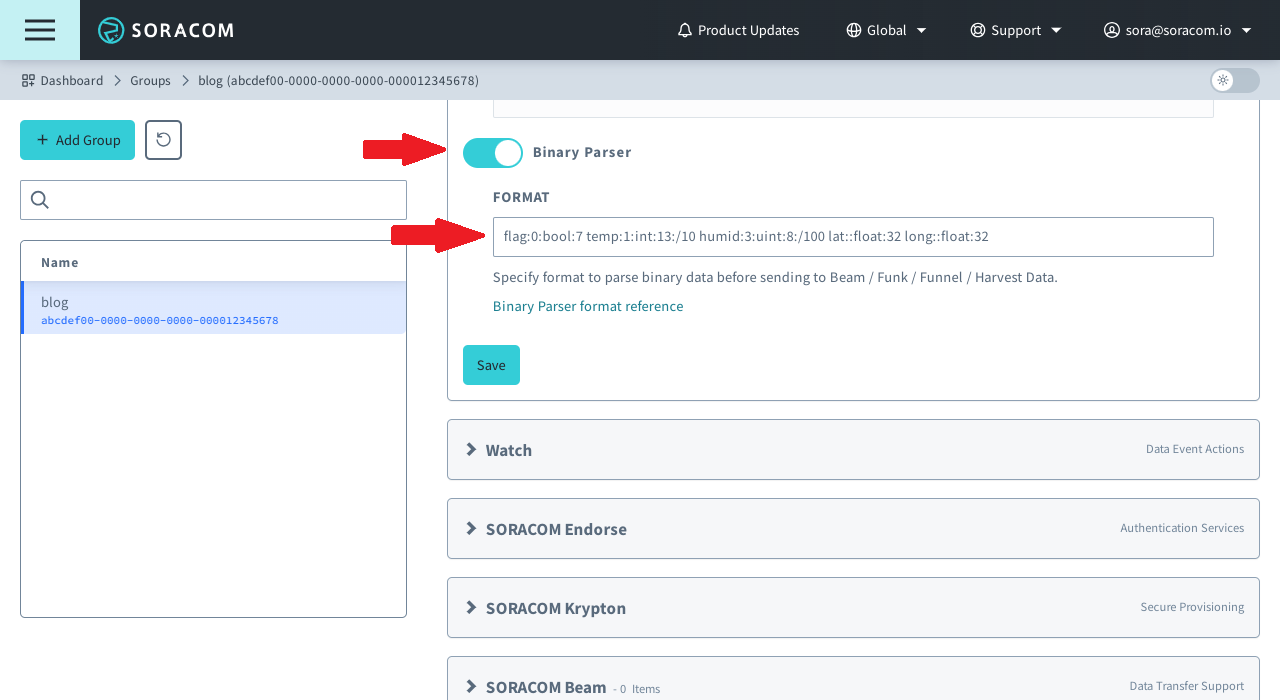The height and width of the screenshot is (700, 1280).
Task: Click the Support lifebuoy icon
Action: point(978,30)
